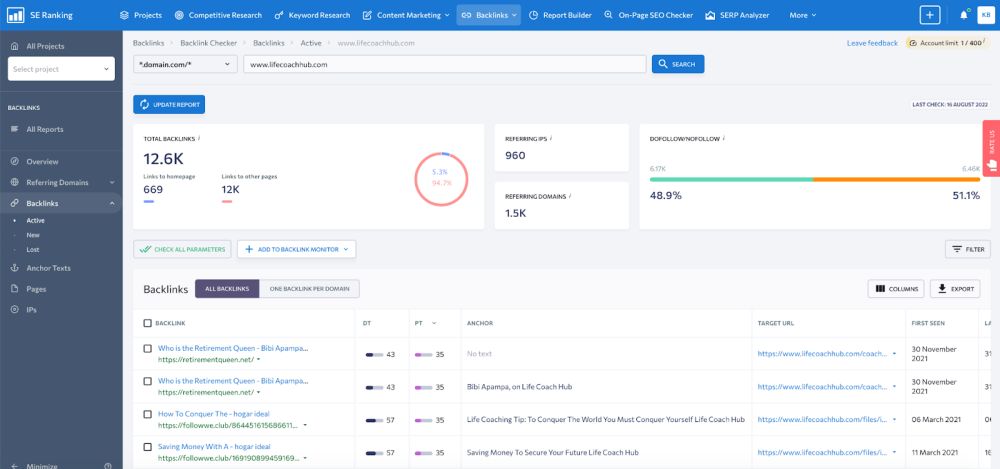Toggle the select-all Backlink header checkbox
Viewport: 1000px width, 469px height.
[147, 324]
